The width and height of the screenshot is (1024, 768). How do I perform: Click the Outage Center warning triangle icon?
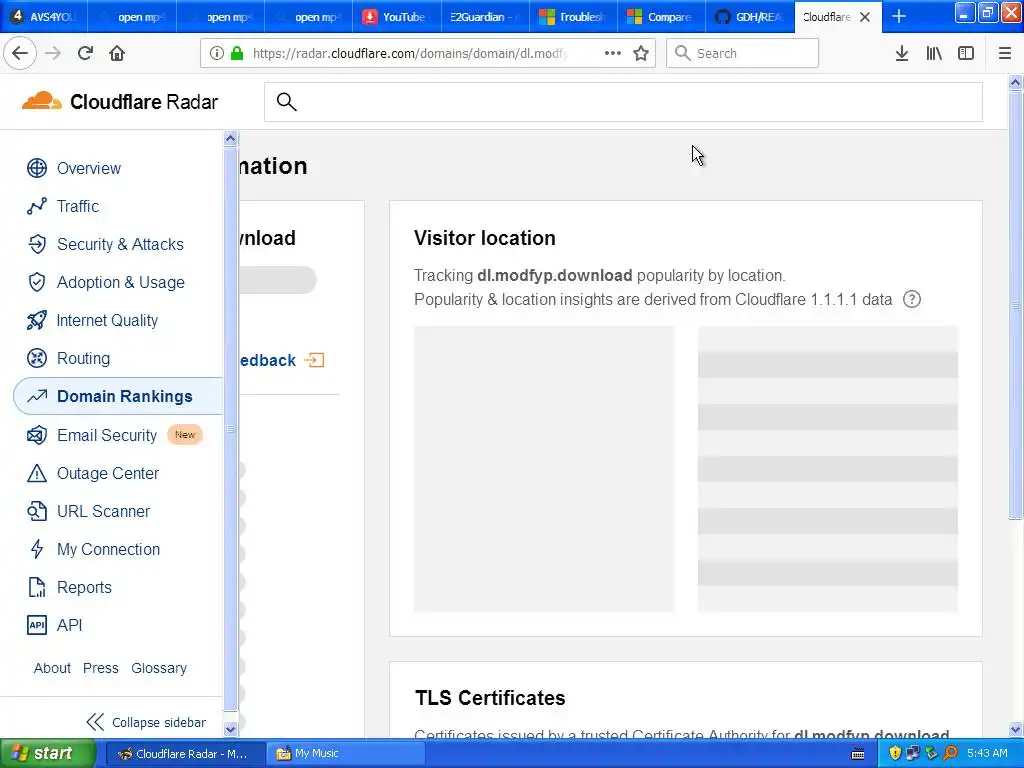pyautogui.click(x=37, y=473)
